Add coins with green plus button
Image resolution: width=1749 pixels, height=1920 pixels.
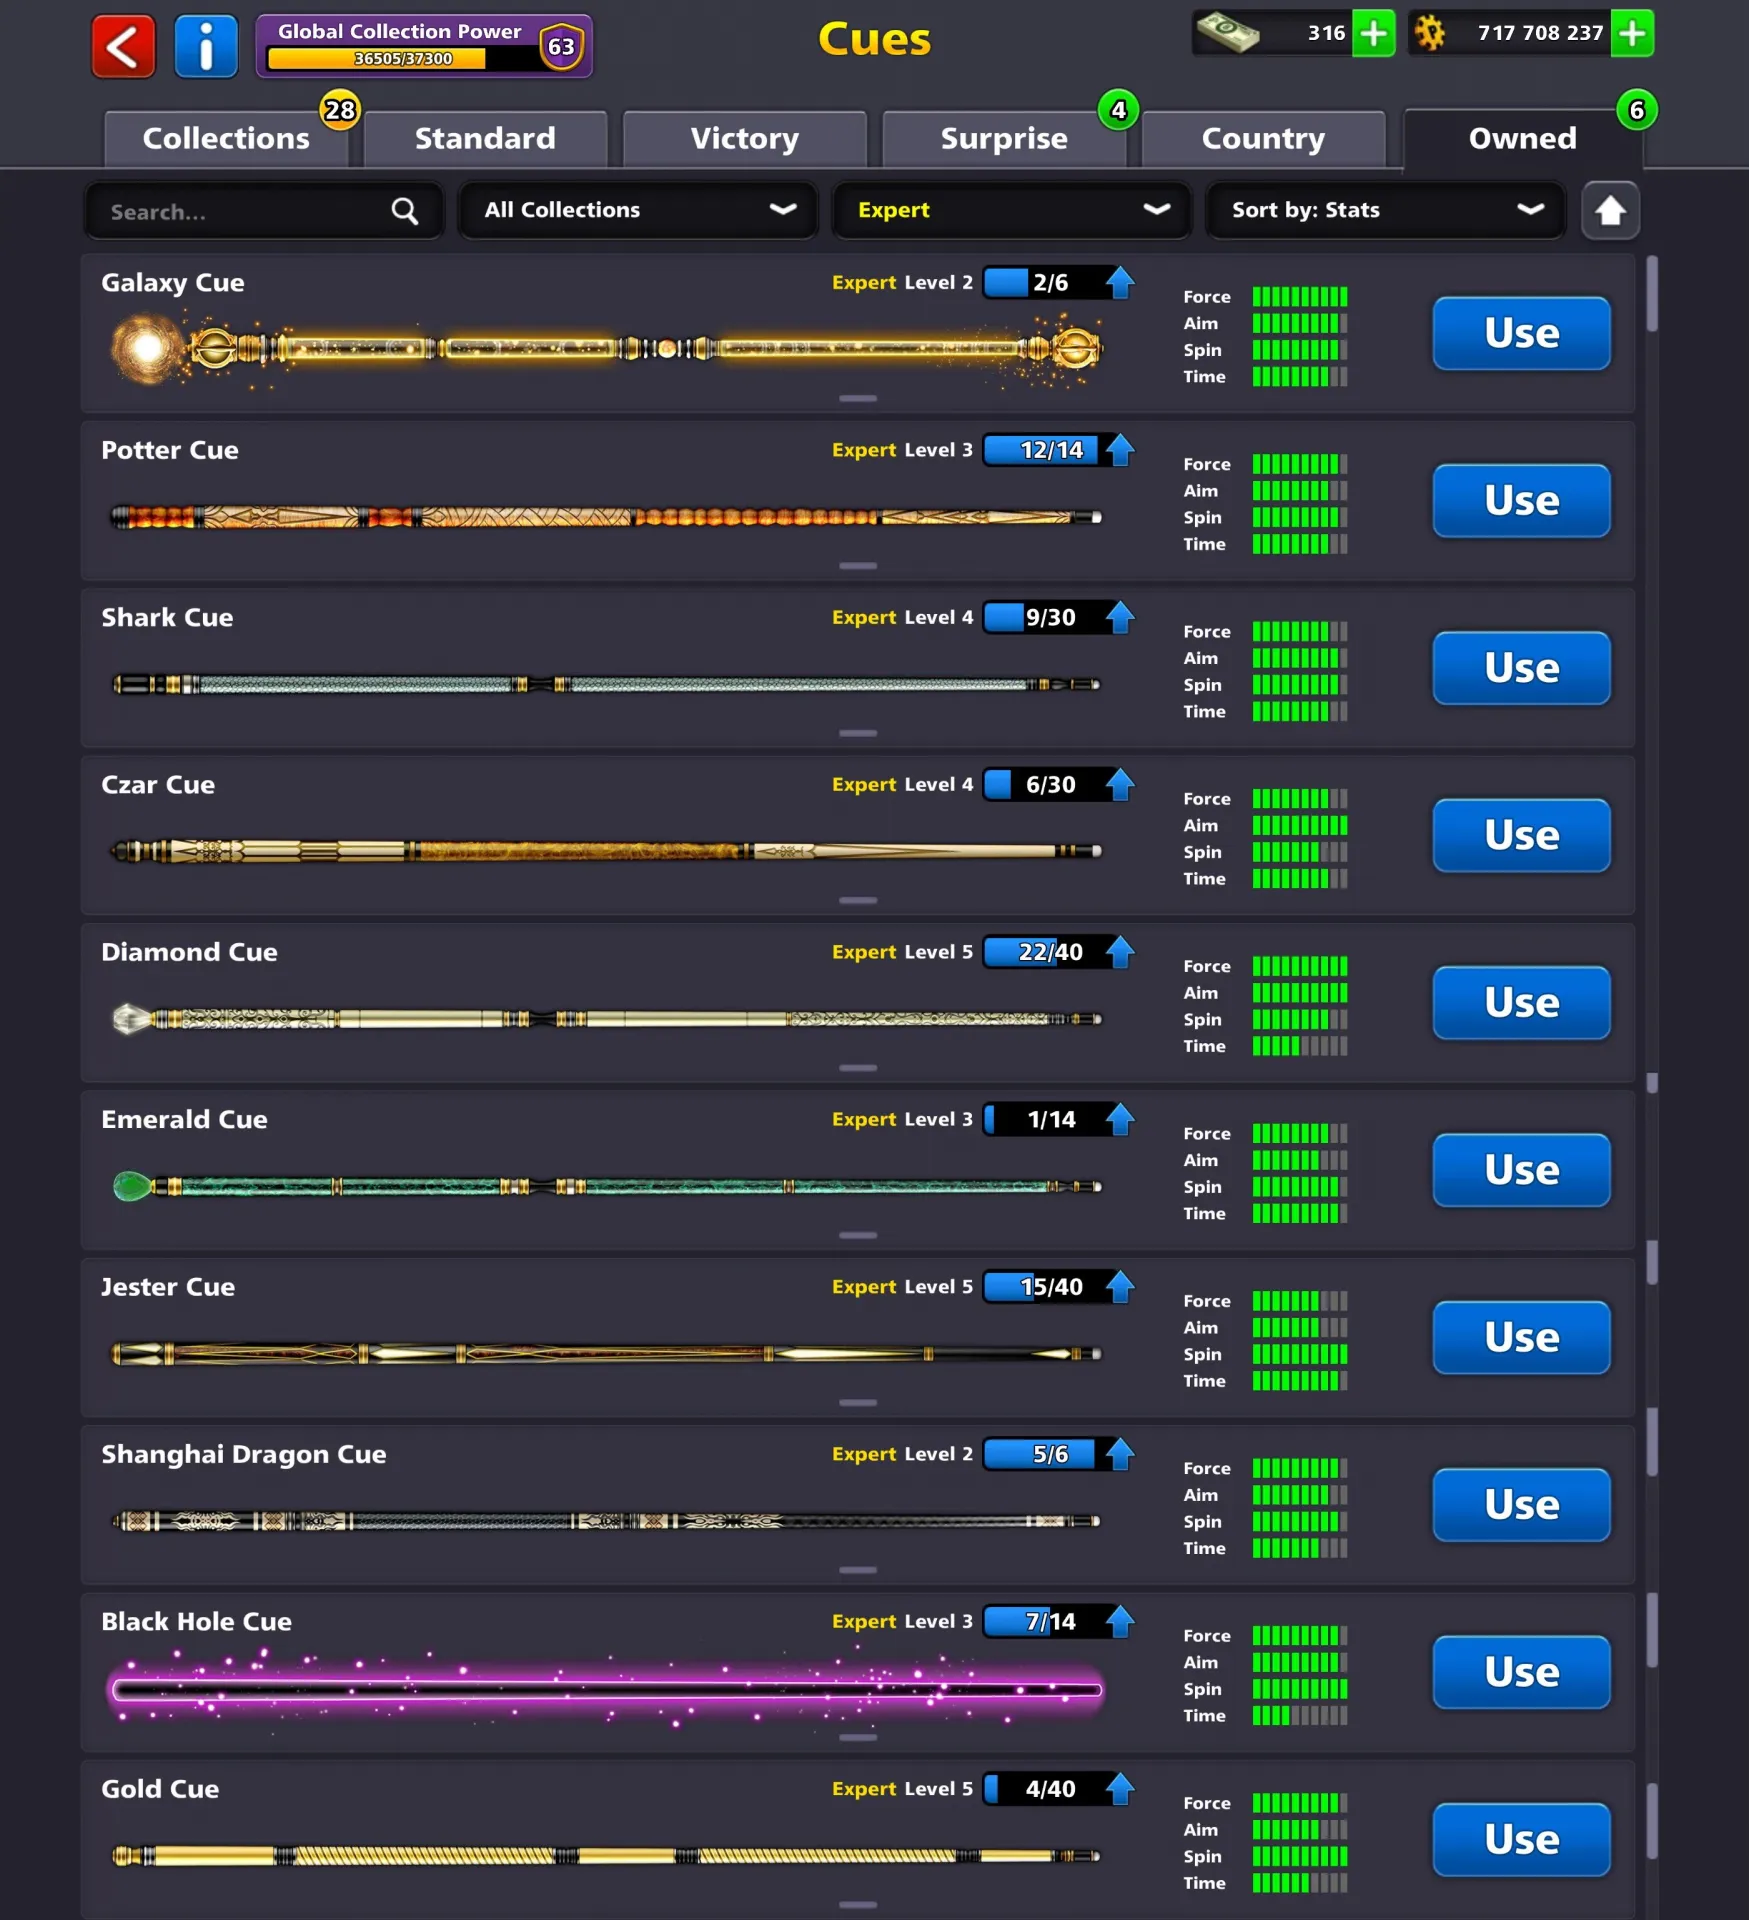point(1632,33)
